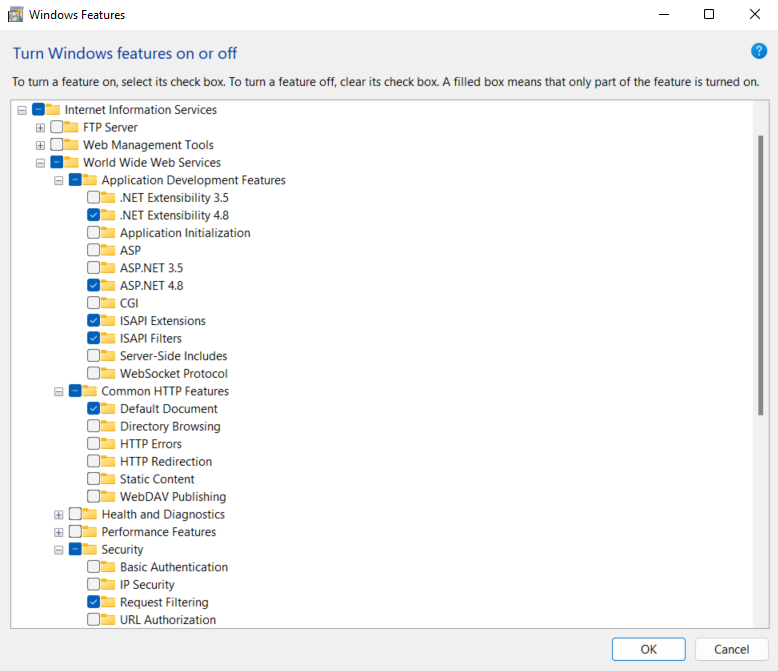
Task: Expand the FTP Server node
Action: coord(40,128)
